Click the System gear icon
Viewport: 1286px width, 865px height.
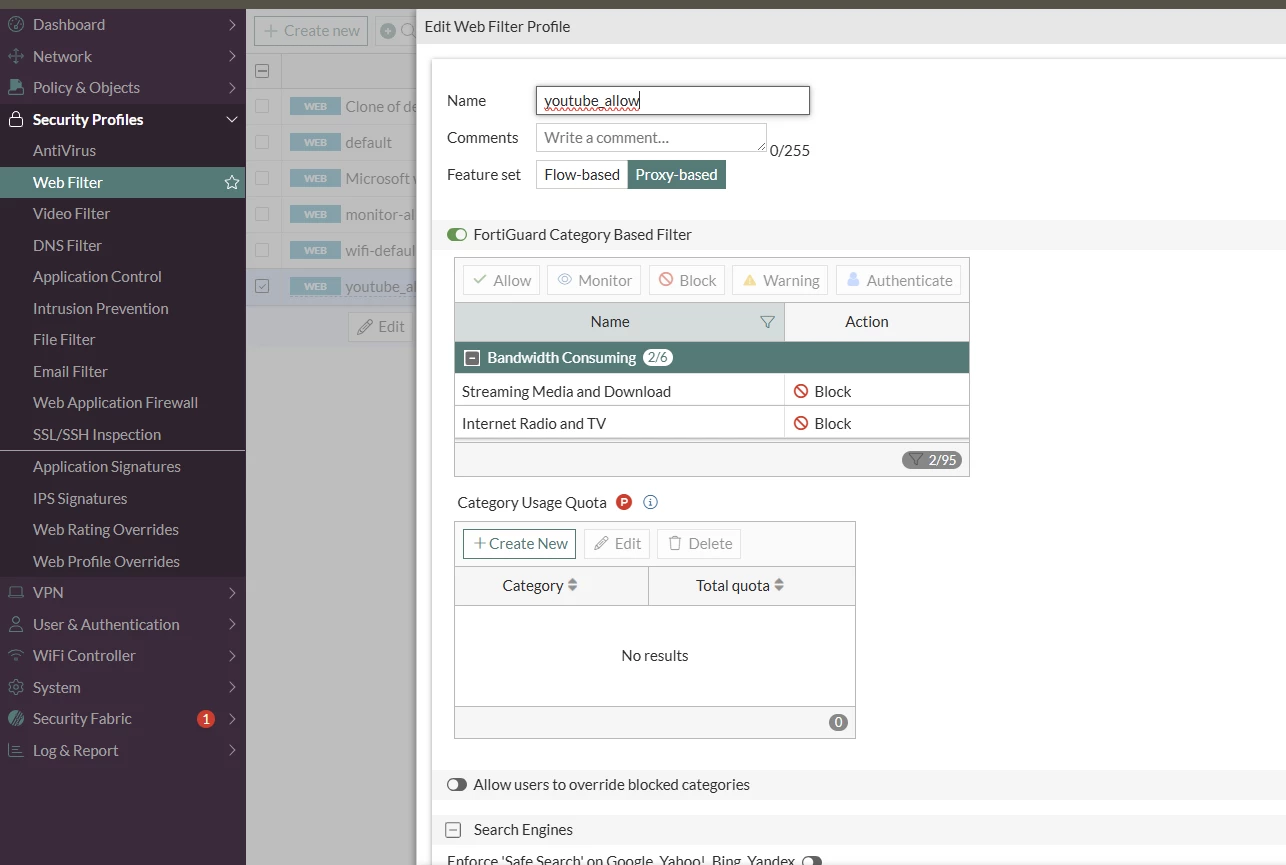[x=15, y=687]
